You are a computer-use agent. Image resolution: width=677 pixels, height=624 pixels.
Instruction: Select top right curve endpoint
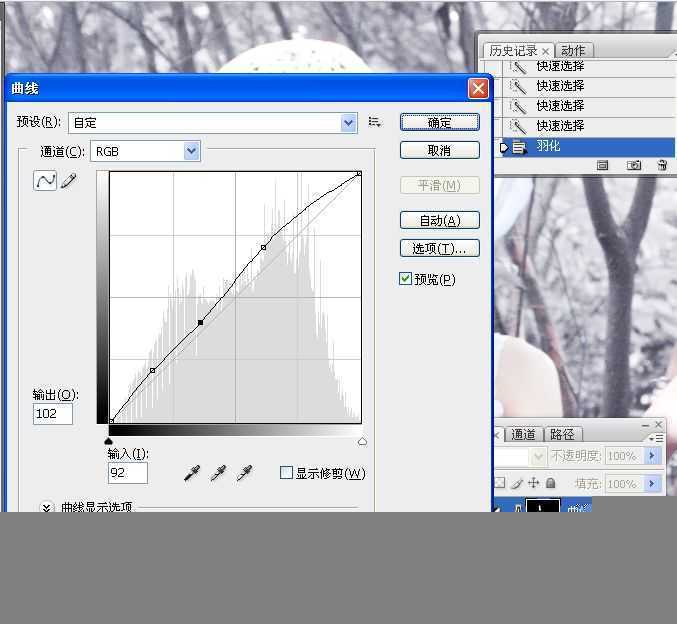(x=359, y=174)
